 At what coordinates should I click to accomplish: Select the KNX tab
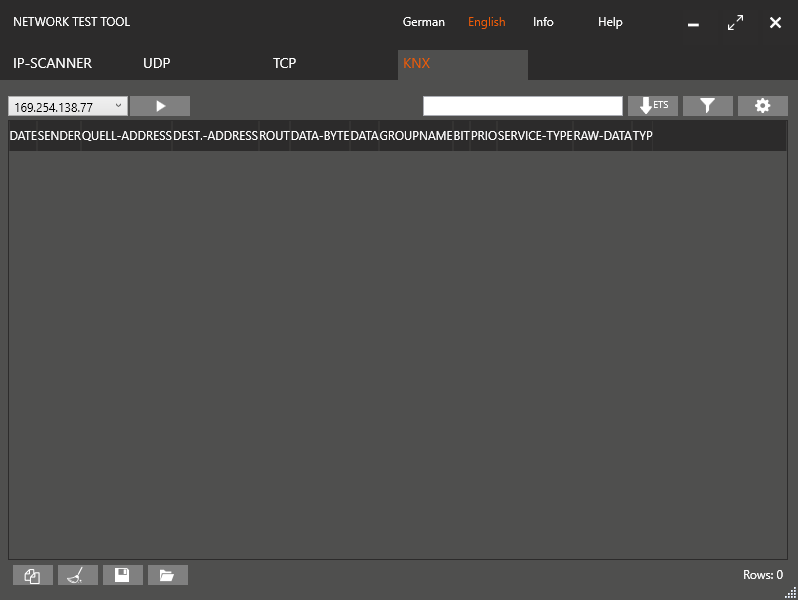(417, 64)
